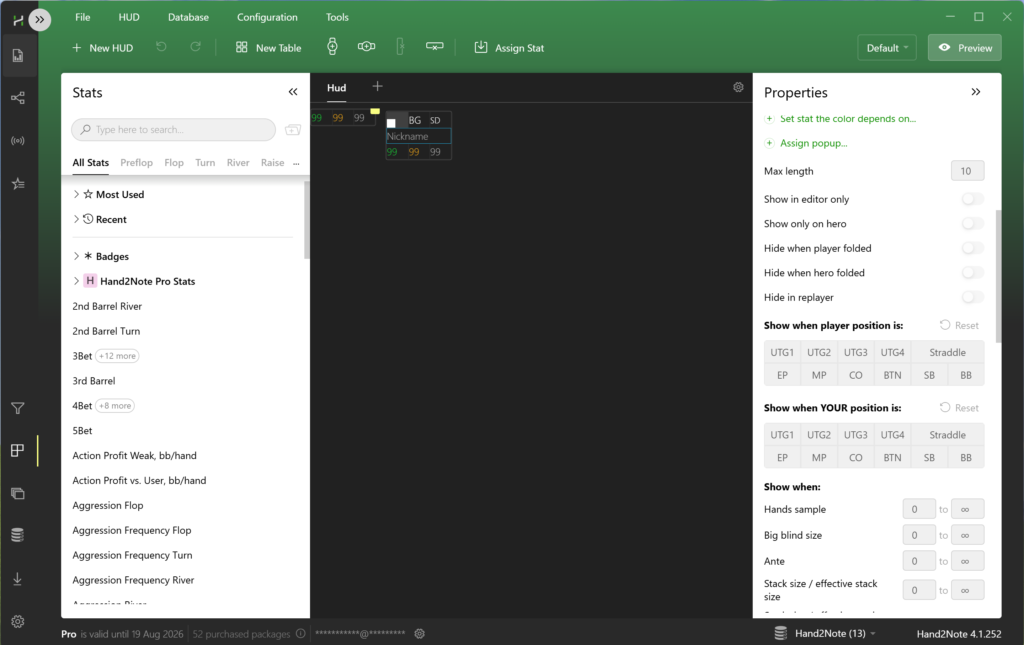Toggle Hide when player folded switch

pyautogui.click(x=972, y=248)
